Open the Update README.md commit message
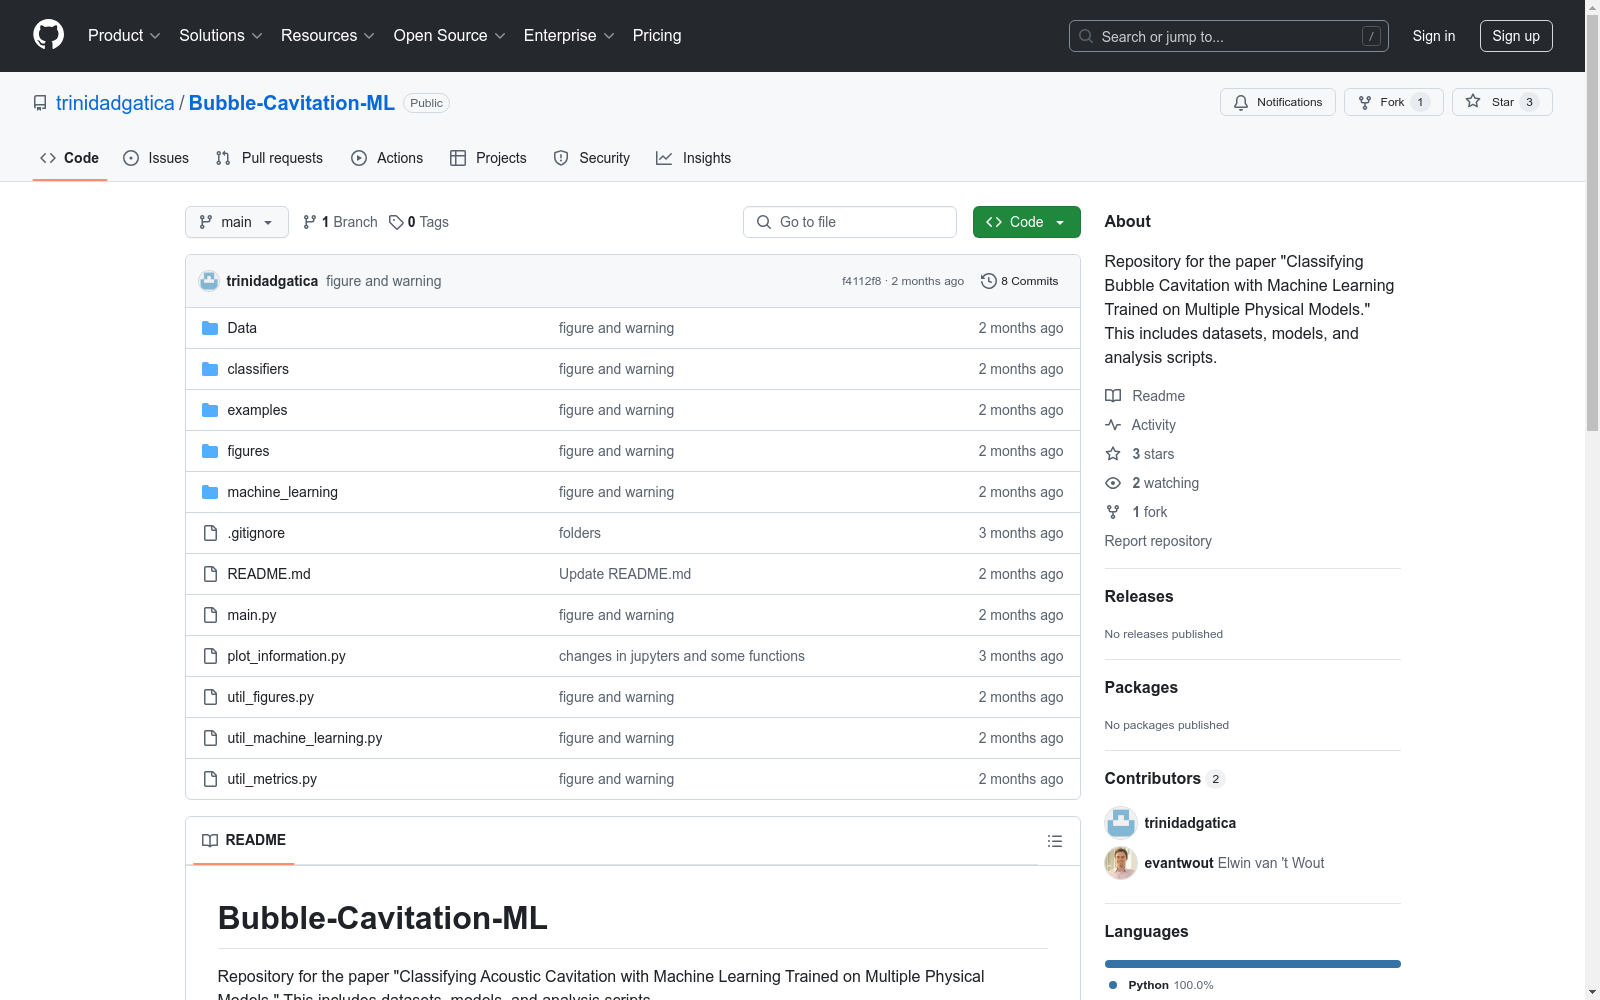Screen dimensions: 1600x1000 [625, 574]
